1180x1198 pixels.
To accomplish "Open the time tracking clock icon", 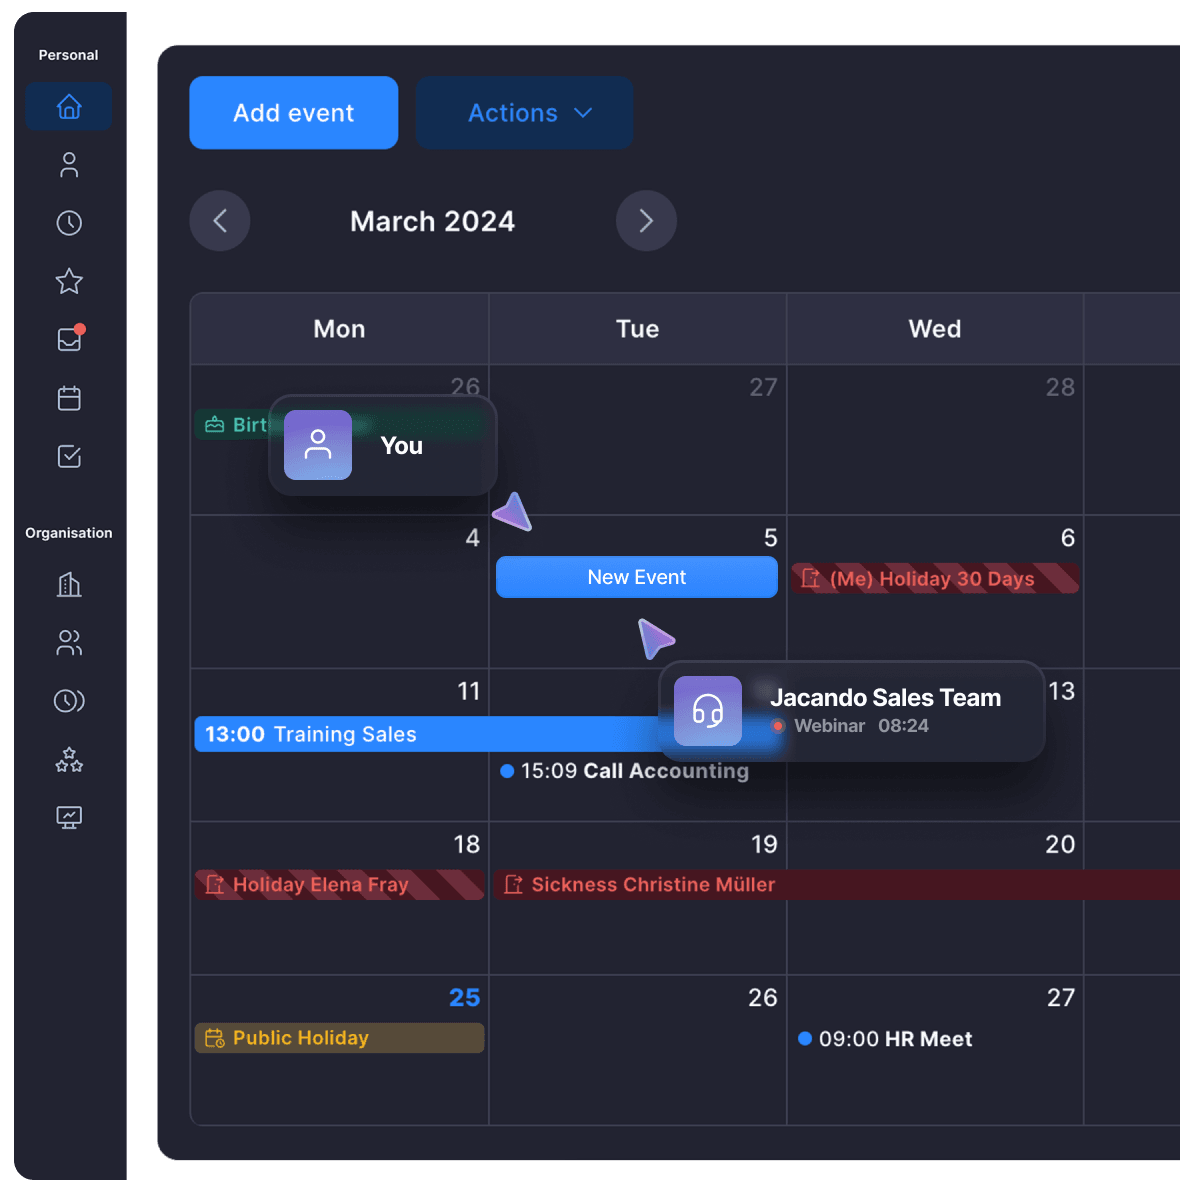I will pyautogui.click(x=68, y=222).
